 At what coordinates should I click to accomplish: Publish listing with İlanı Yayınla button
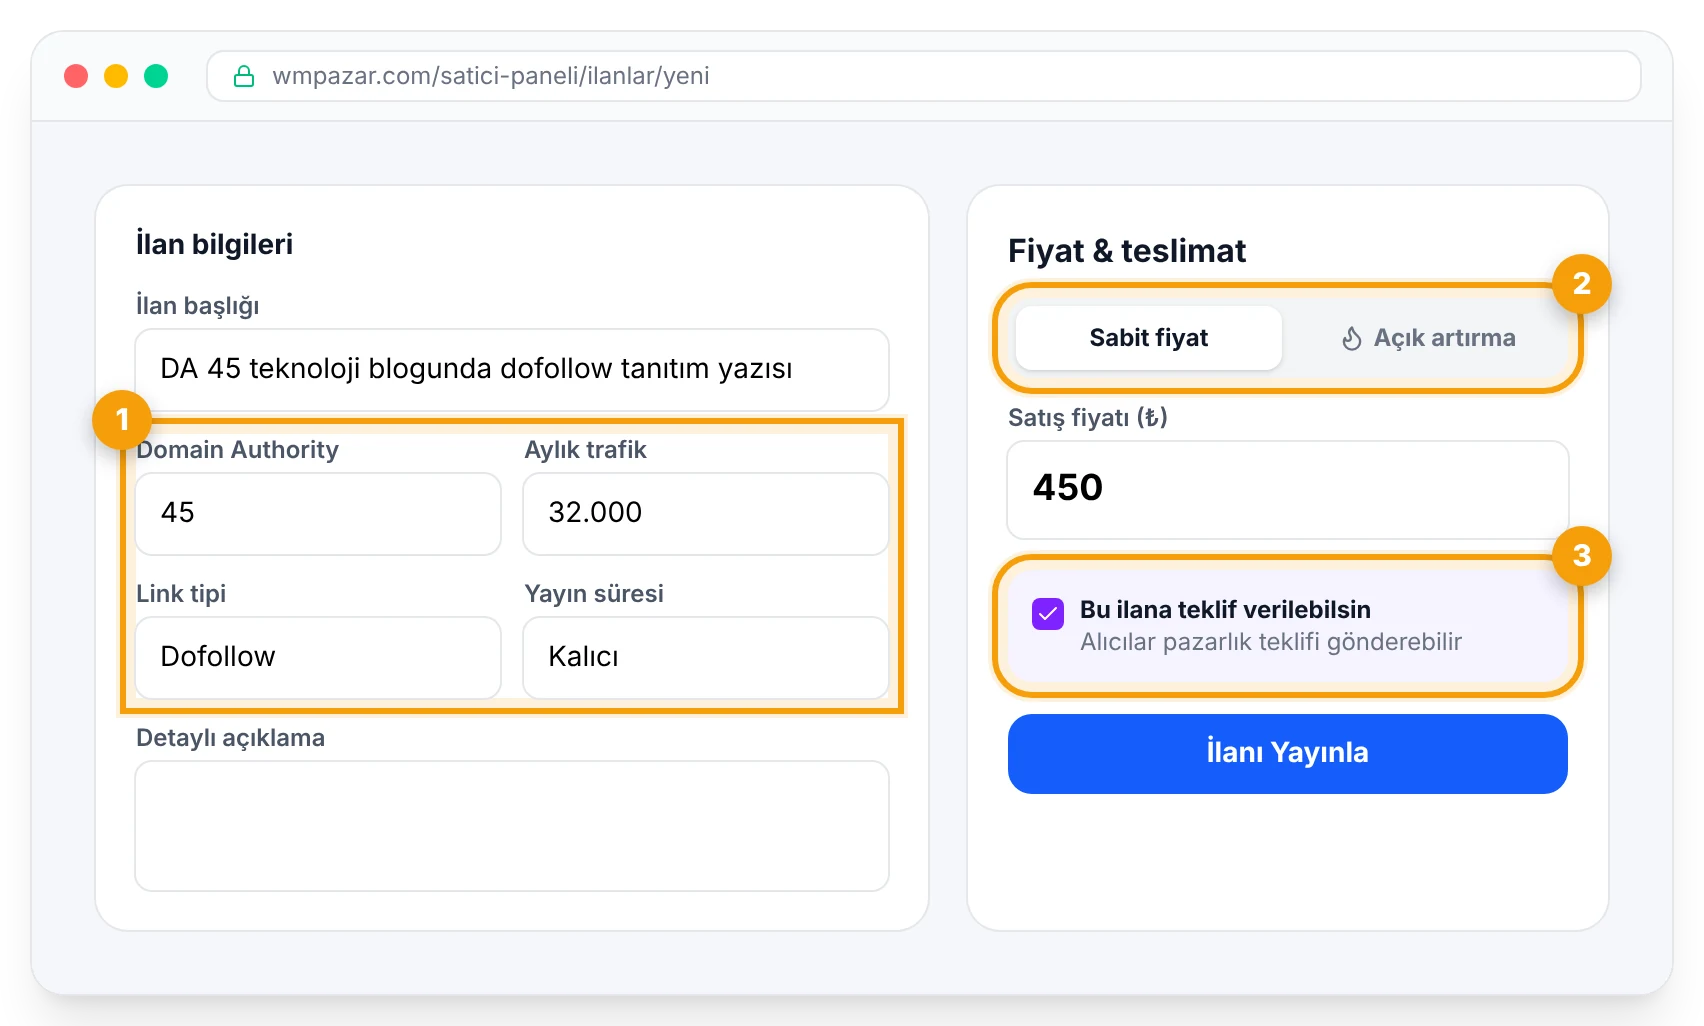[x=1288, y=754]
